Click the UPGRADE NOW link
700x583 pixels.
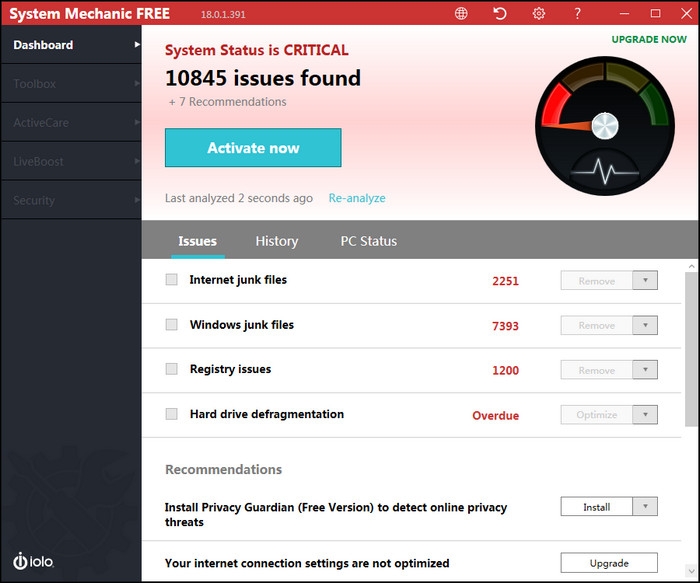(649, 39)
